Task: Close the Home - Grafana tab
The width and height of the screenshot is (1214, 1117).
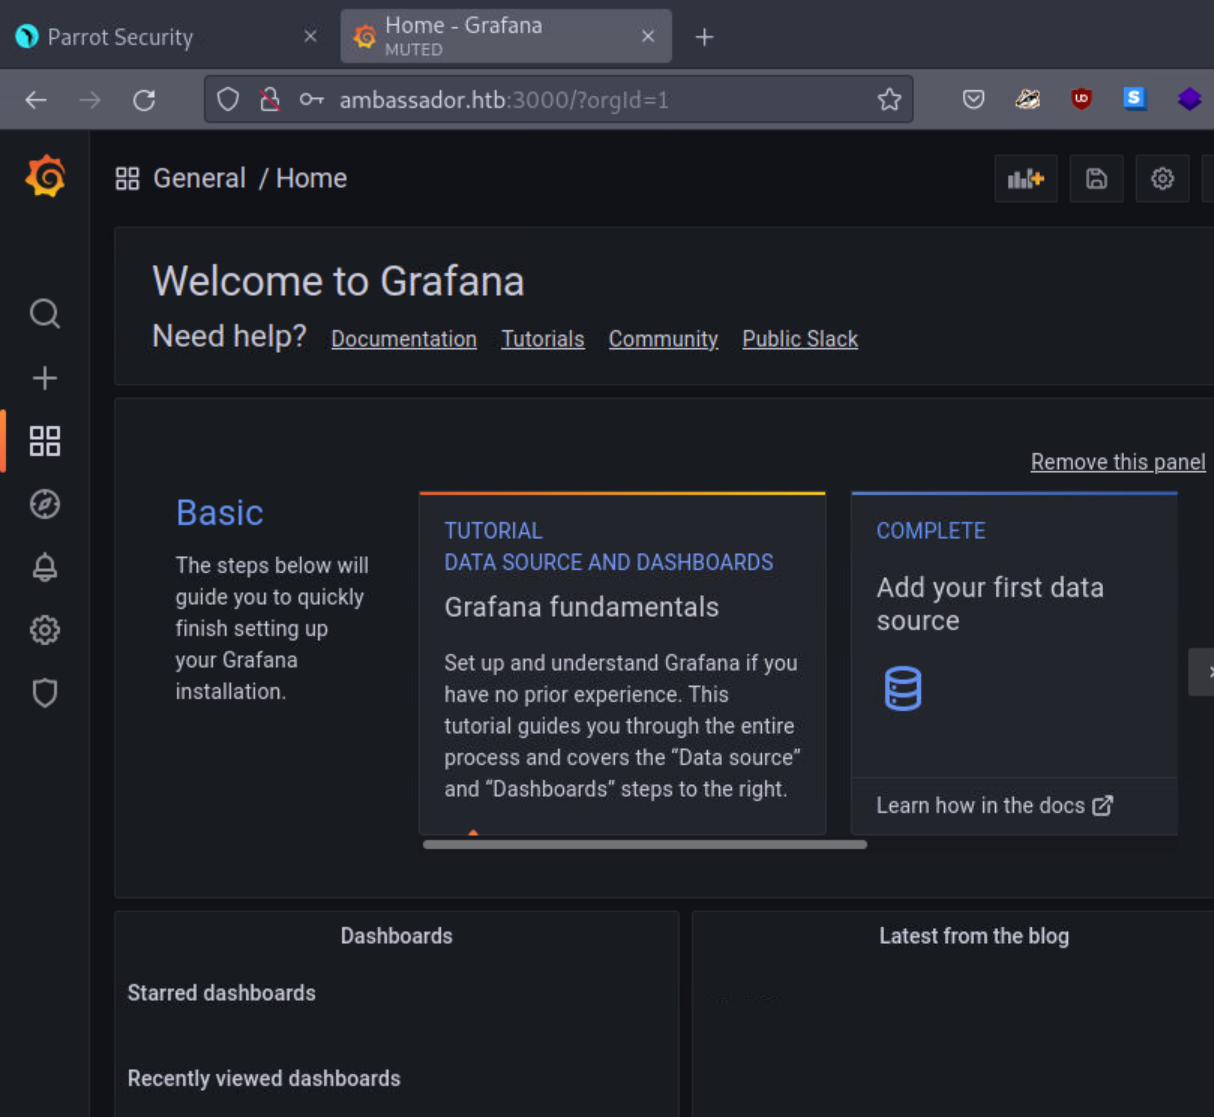Action: click(648, 36)
